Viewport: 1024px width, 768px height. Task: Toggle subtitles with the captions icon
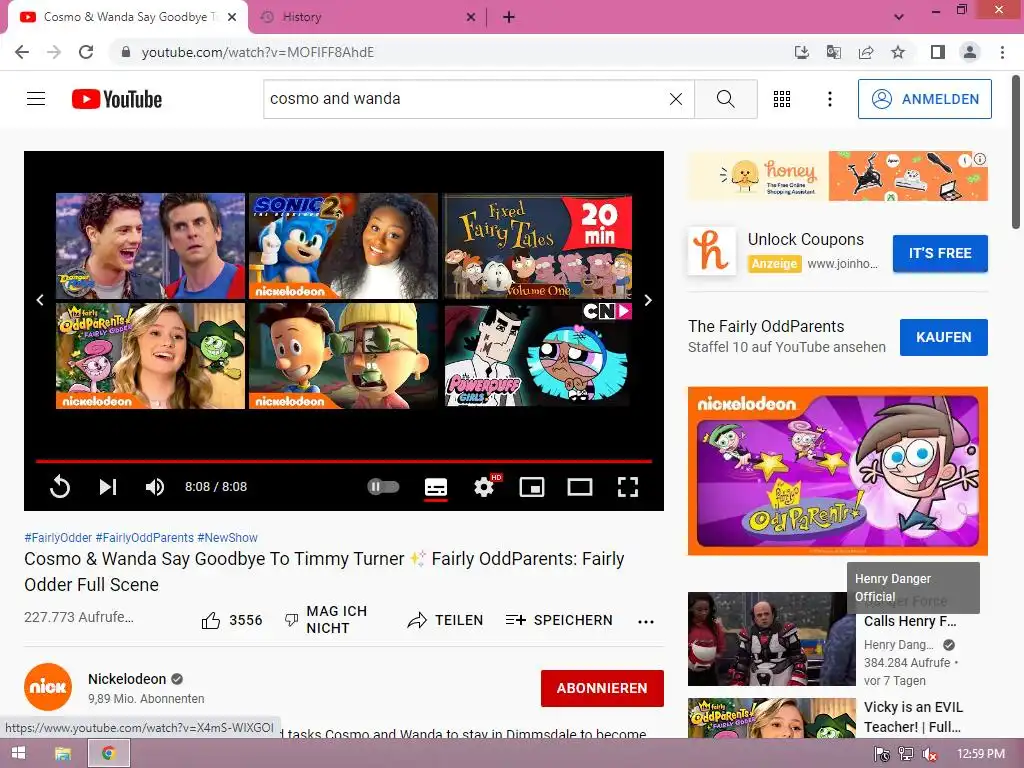coord(436,487)
